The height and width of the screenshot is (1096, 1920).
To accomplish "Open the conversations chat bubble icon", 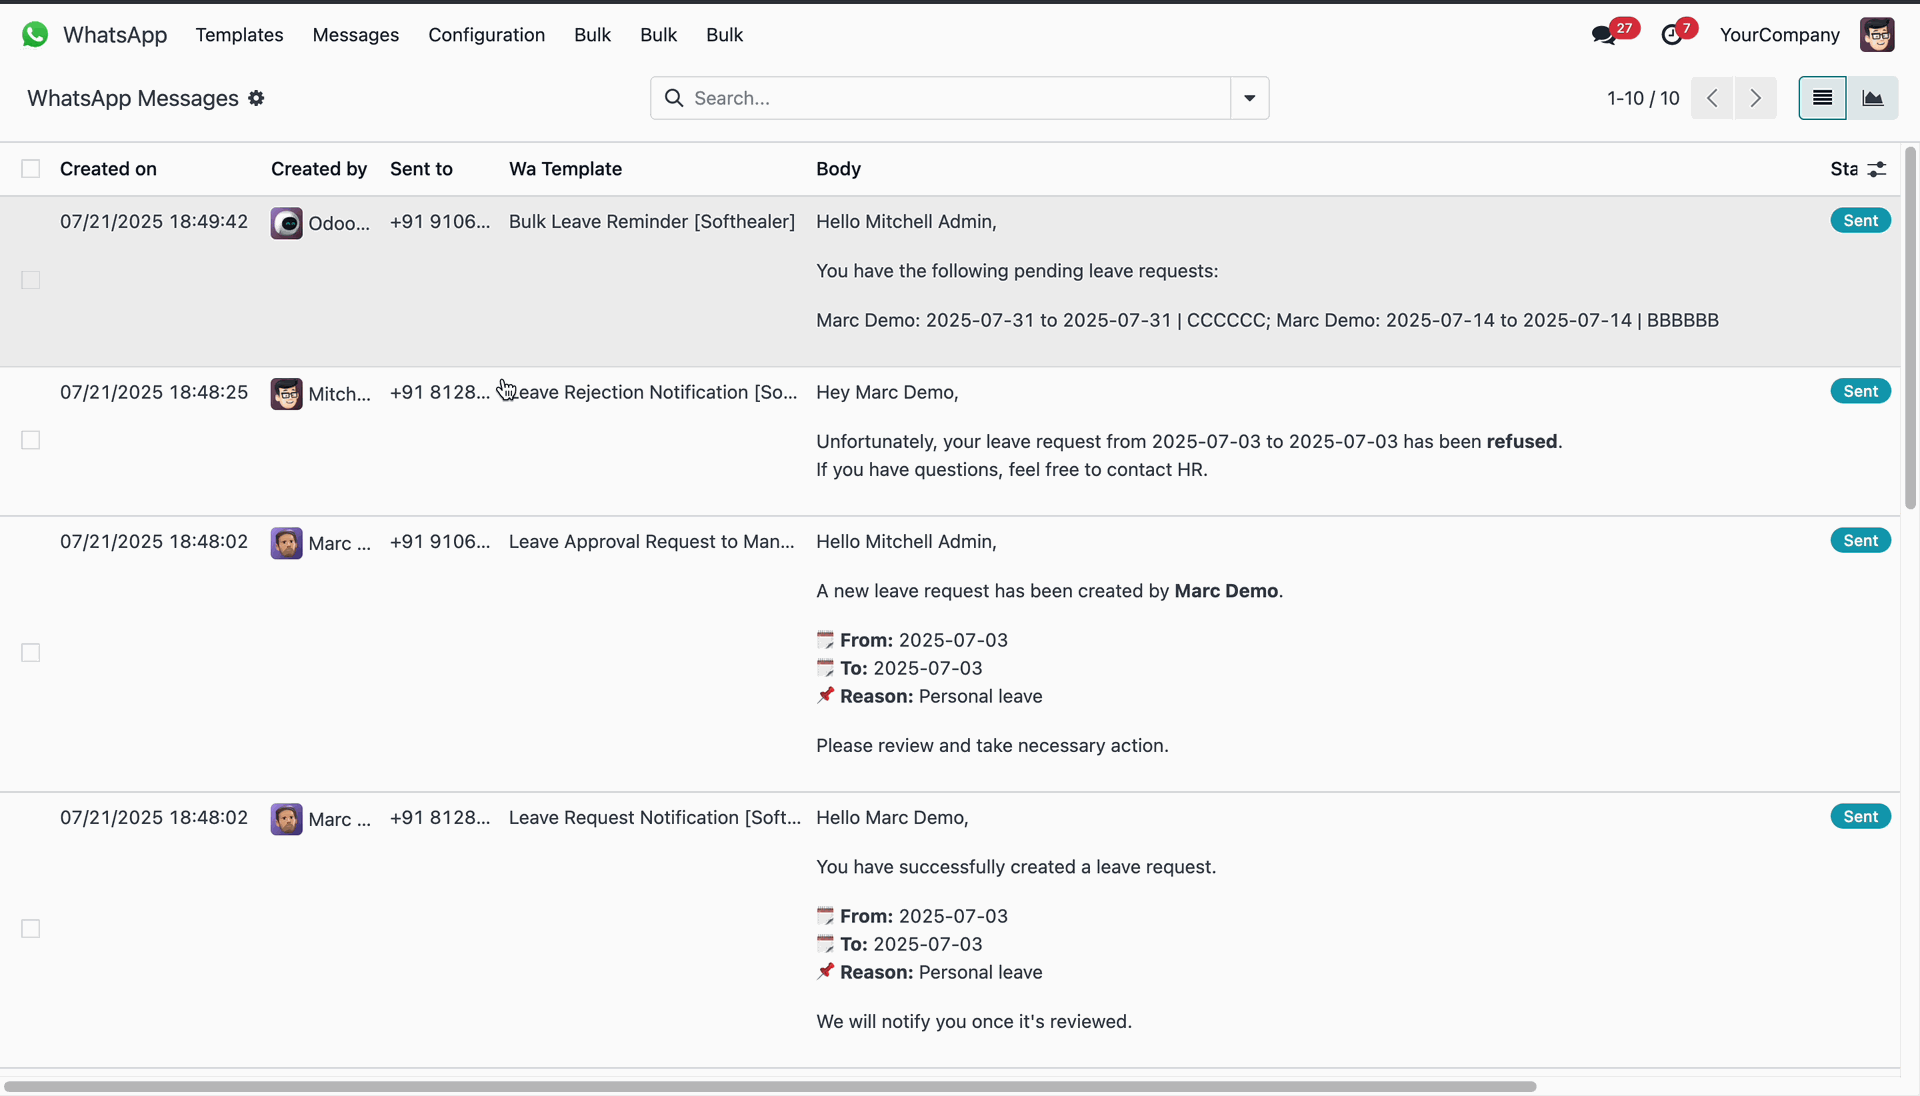I will click(x=1604, y=35).
